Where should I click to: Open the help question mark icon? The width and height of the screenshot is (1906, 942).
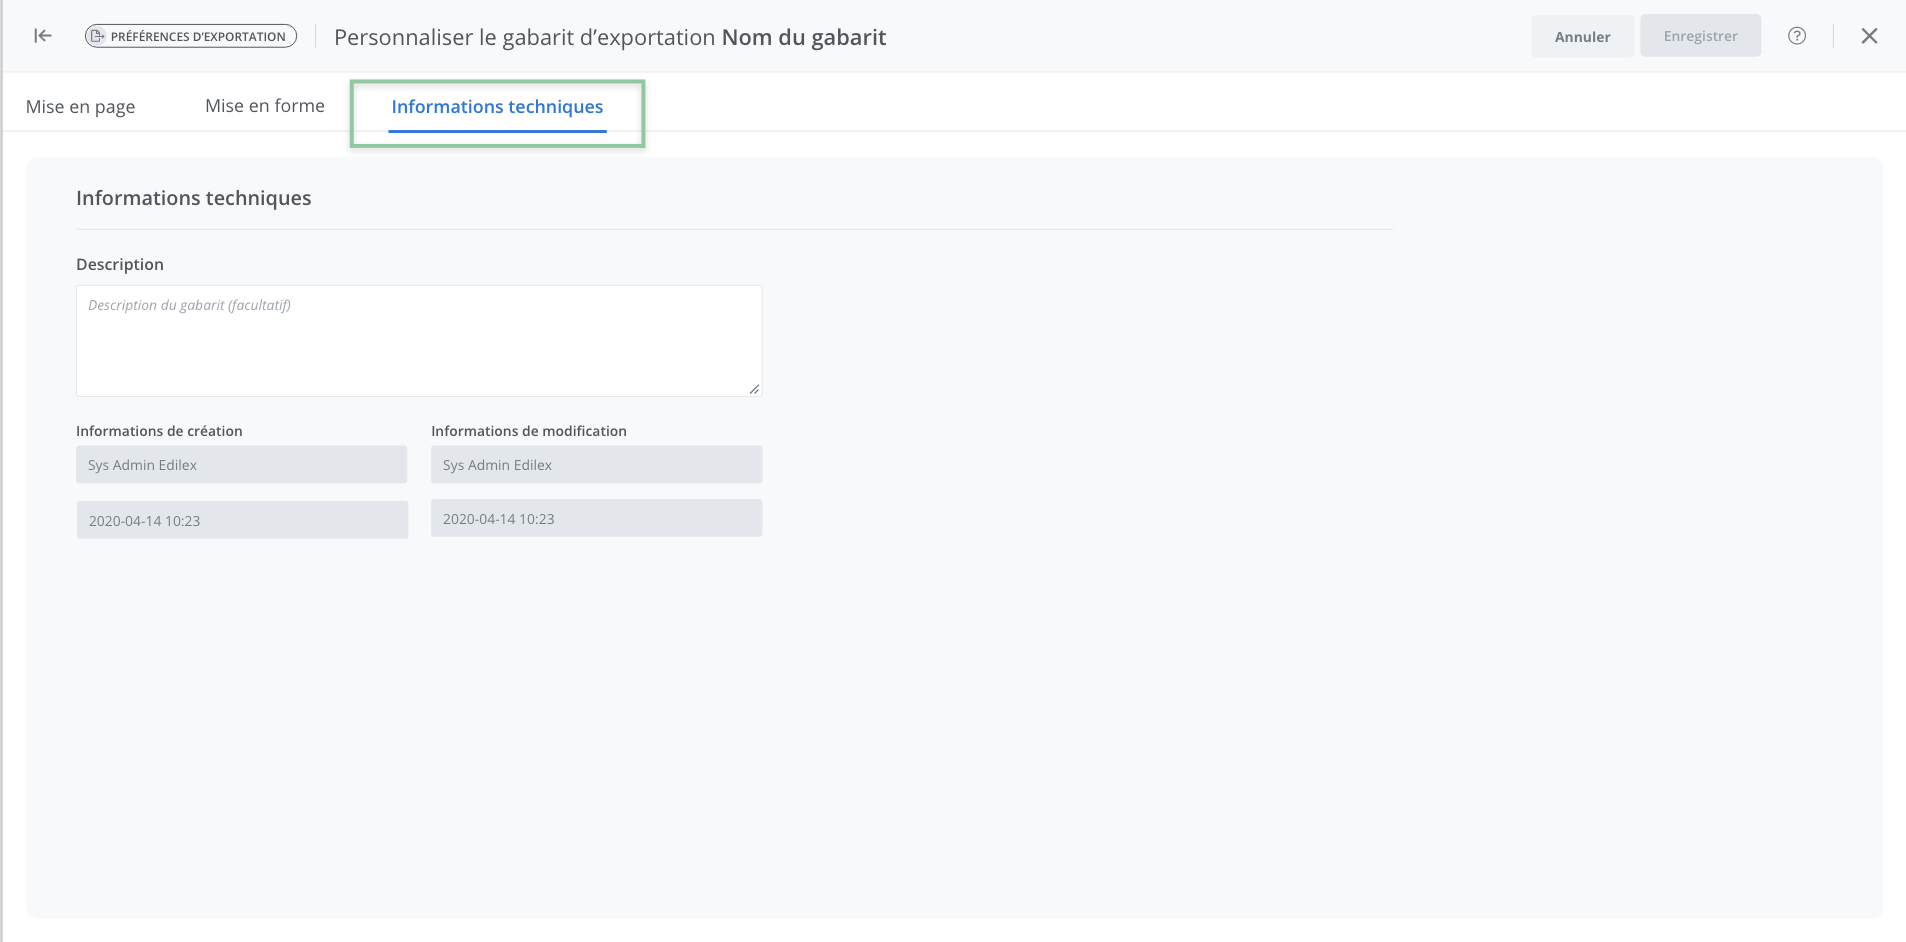tap(1797, 36)
